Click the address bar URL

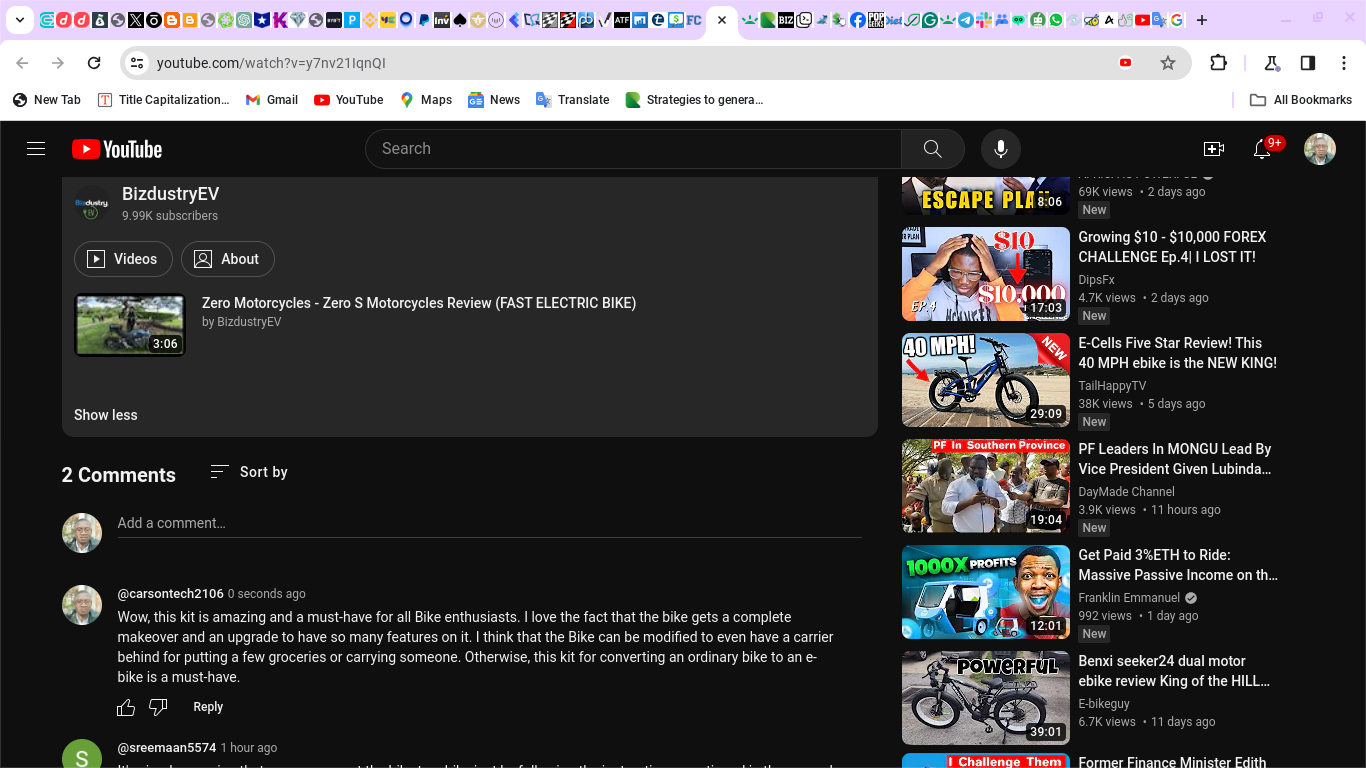click(271, 63)
